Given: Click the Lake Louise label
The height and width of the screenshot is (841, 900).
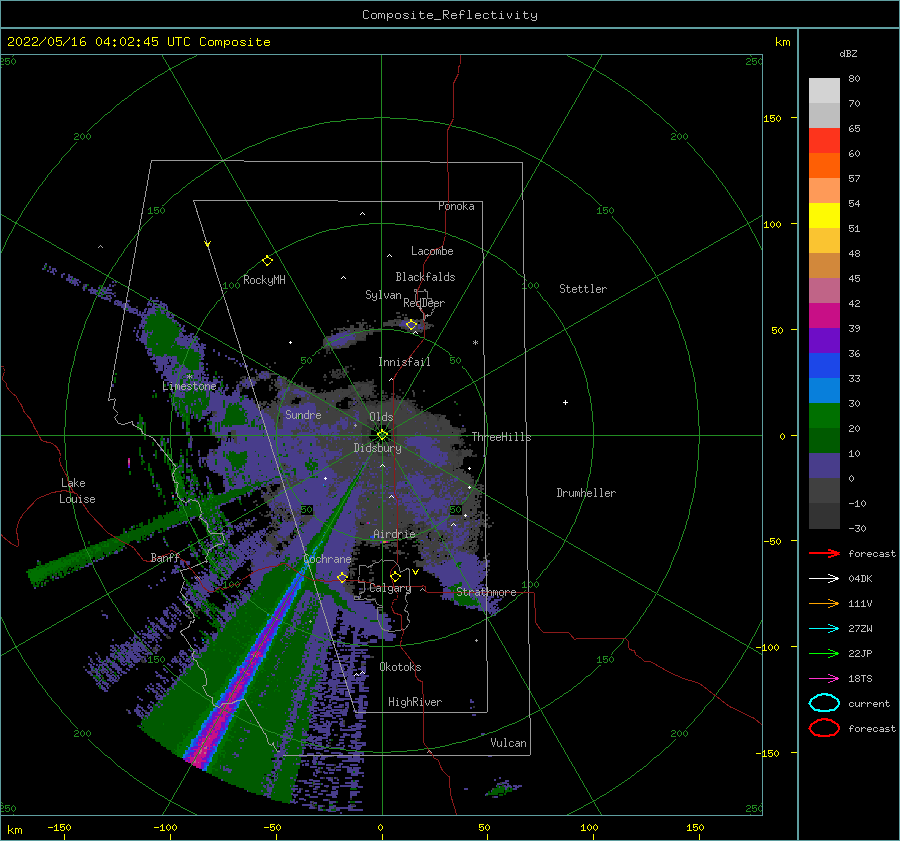Looking at the screenshot, I should pos(77,491).
